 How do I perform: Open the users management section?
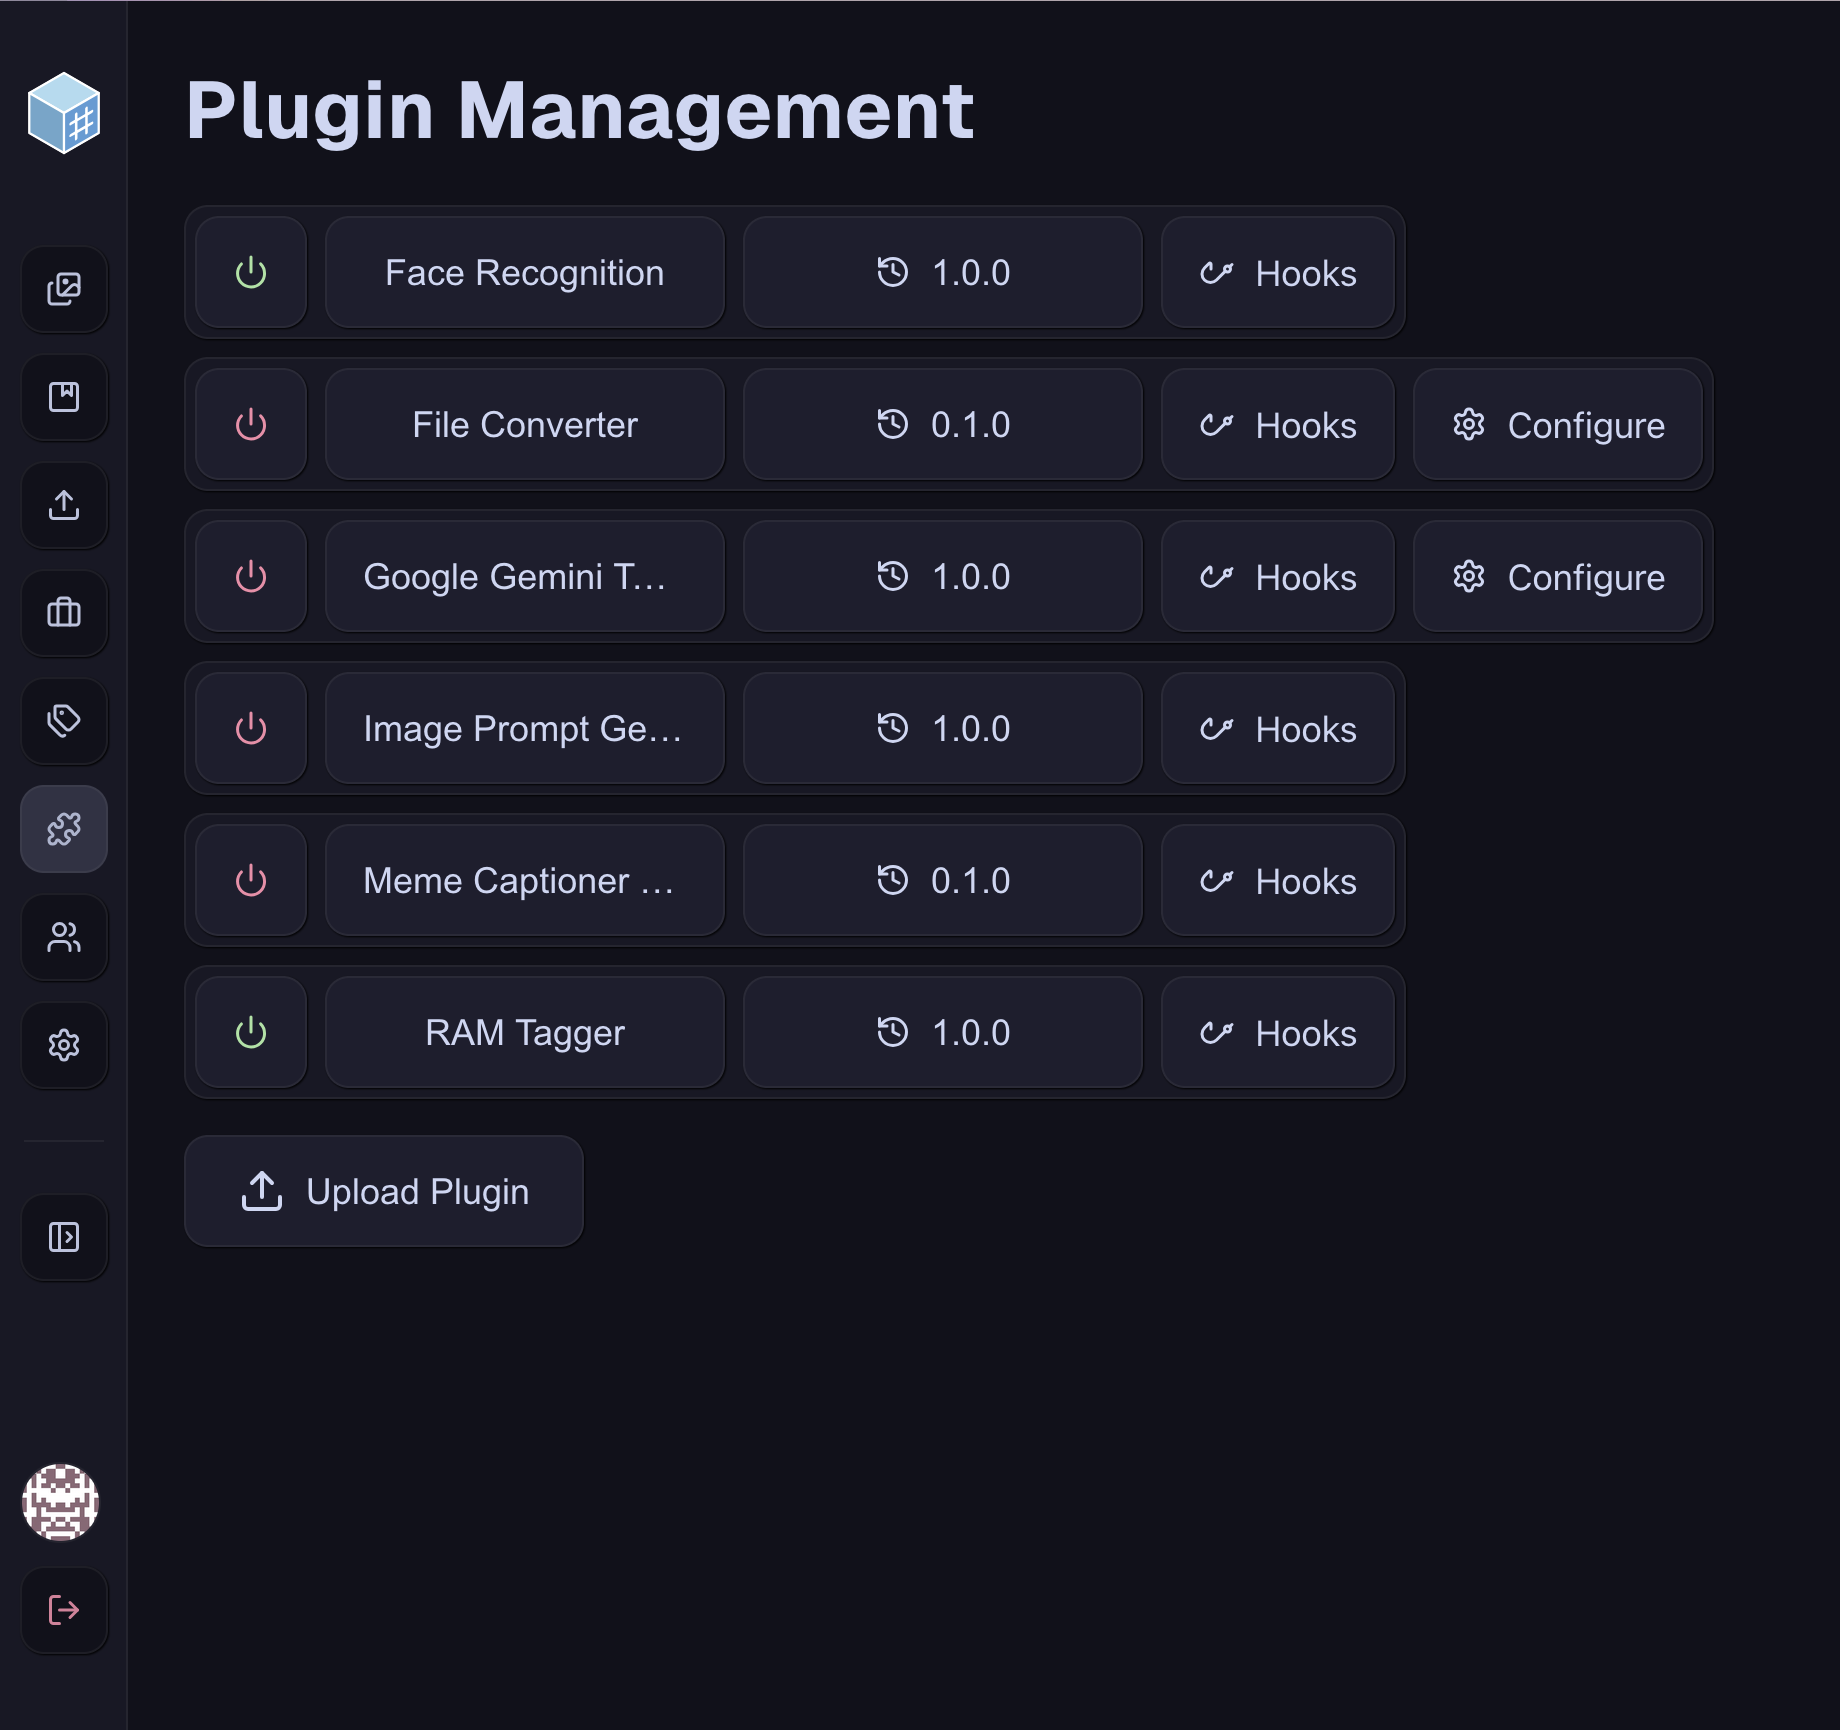pyautogui.click(x=64, y=938)
